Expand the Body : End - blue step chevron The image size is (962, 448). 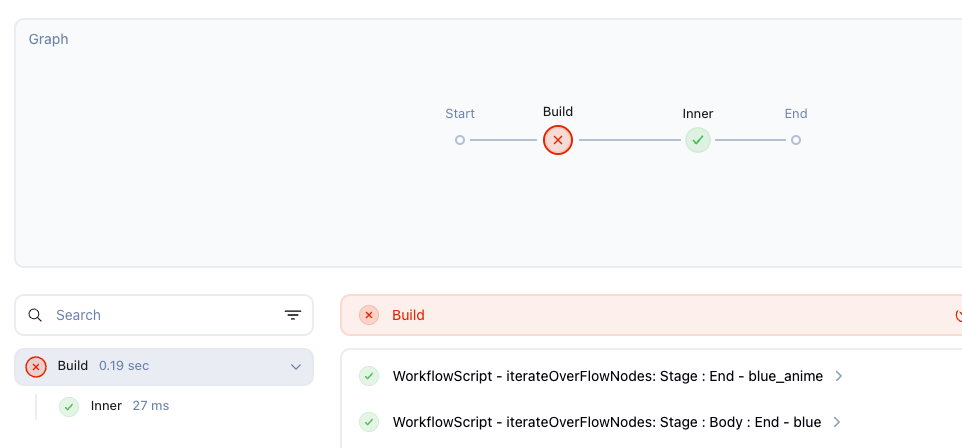836,422
